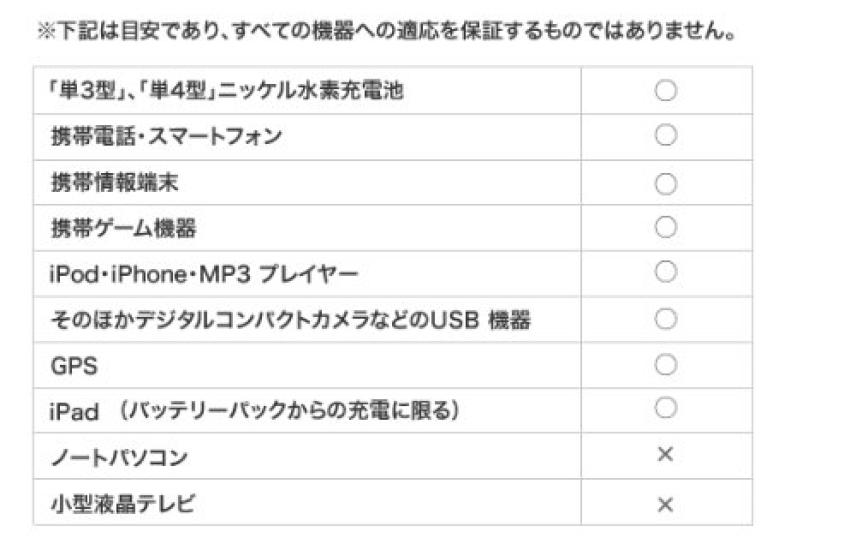Click the circle mark in iPad row
This screenshot has width=856, height=550.
[666, 408]
